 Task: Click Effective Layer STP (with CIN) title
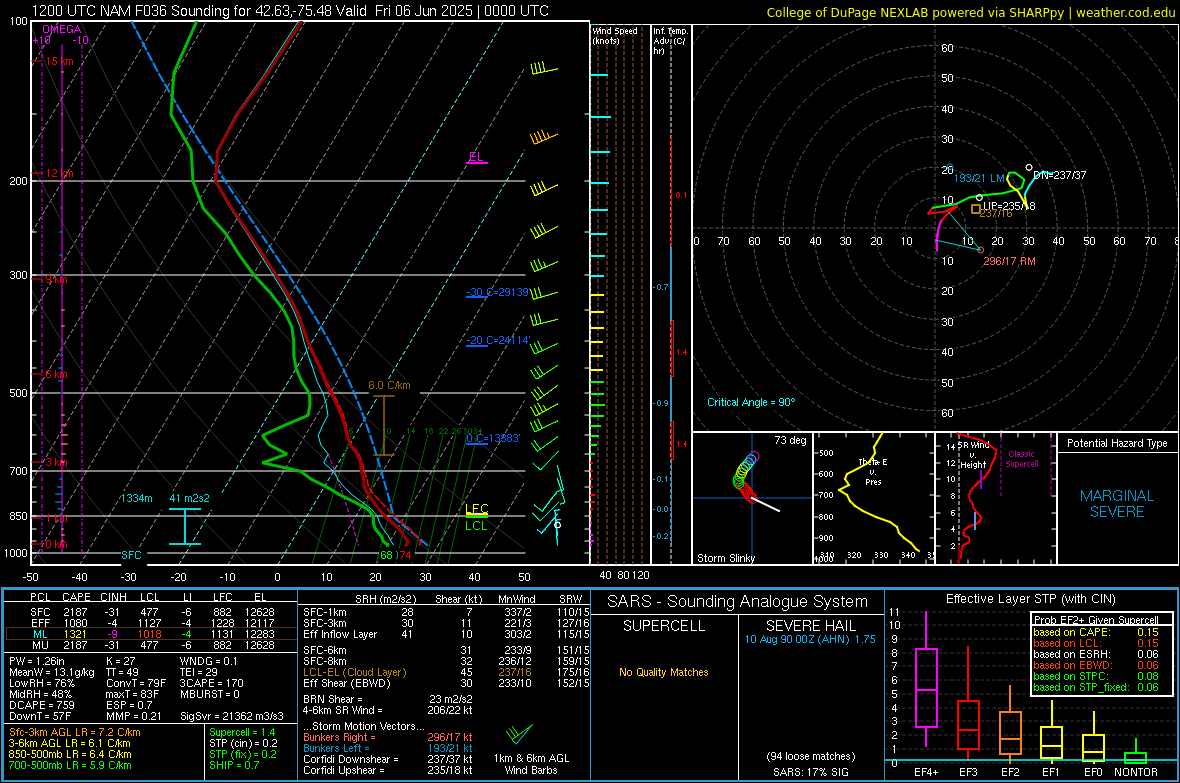[1031, 599]
